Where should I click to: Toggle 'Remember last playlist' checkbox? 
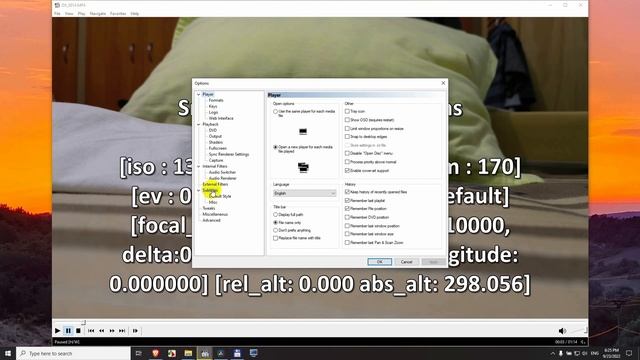click(347, 200)
